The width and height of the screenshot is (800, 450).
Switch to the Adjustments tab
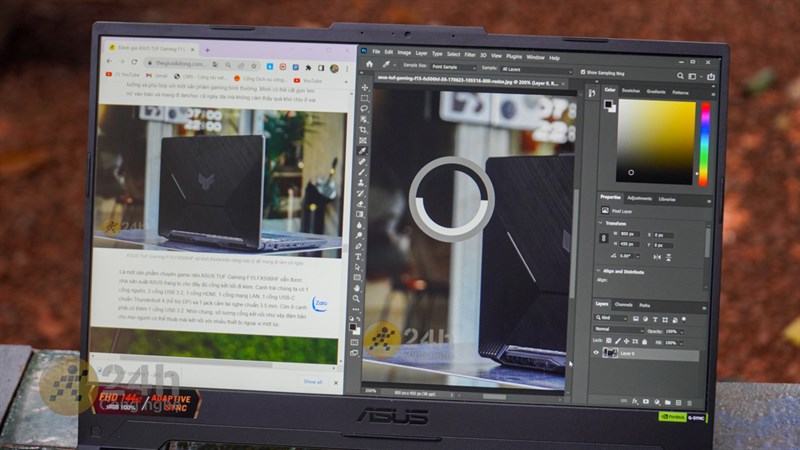[x=639, y=198]
